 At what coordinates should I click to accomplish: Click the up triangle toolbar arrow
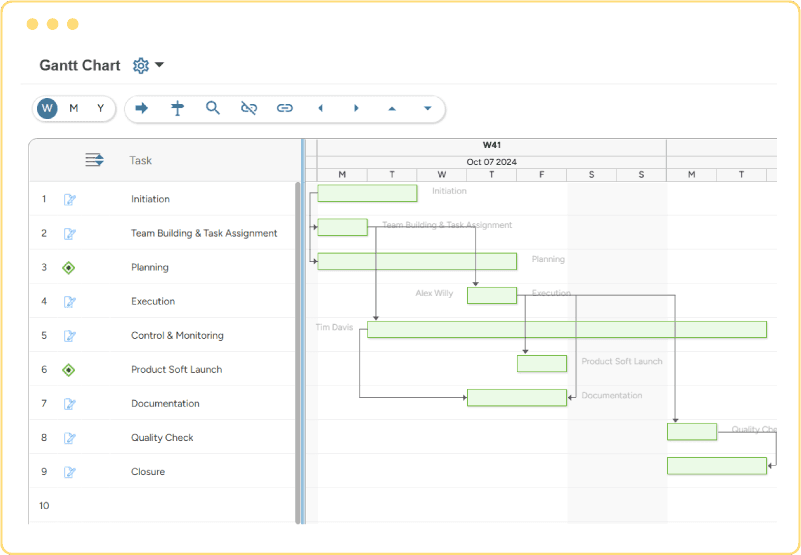392,108
